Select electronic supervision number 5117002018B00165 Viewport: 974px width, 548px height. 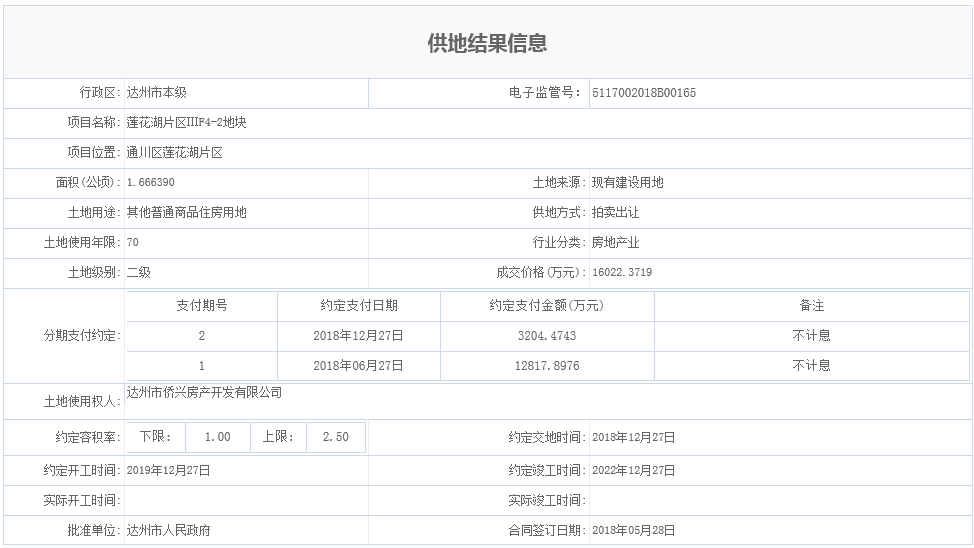tap(644, 93)
